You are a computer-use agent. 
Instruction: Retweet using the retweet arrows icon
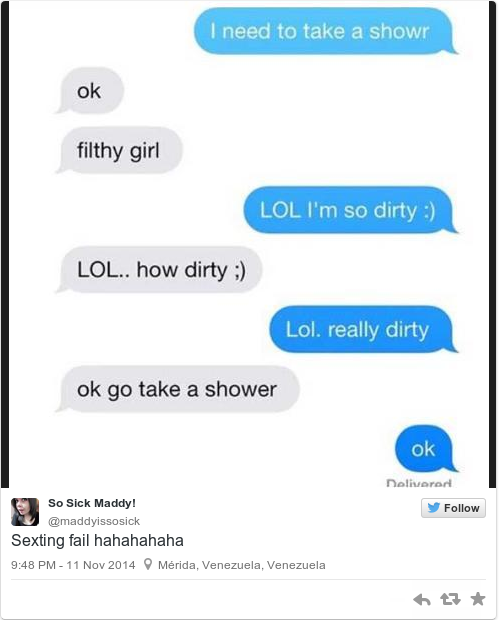tap(451, 599)
